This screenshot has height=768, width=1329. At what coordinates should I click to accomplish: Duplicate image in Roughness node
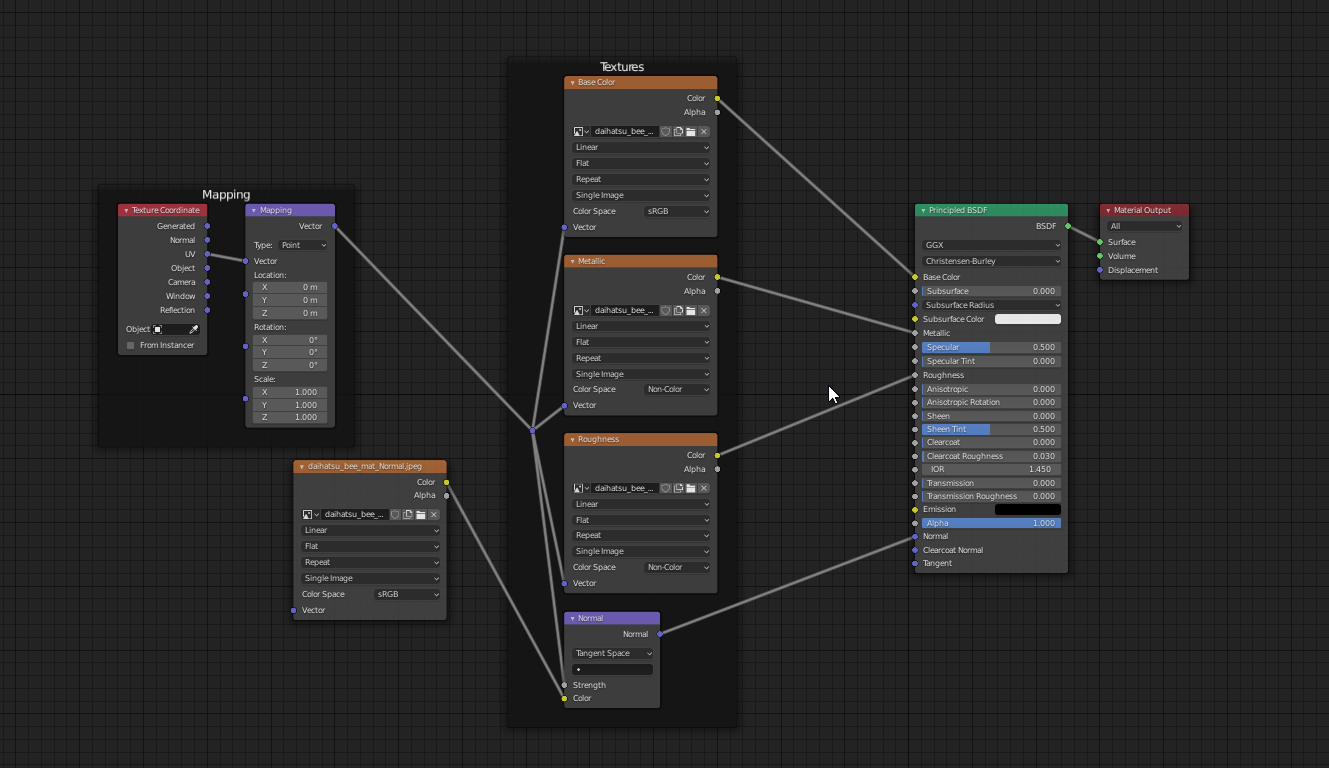[x=678, y=488]
